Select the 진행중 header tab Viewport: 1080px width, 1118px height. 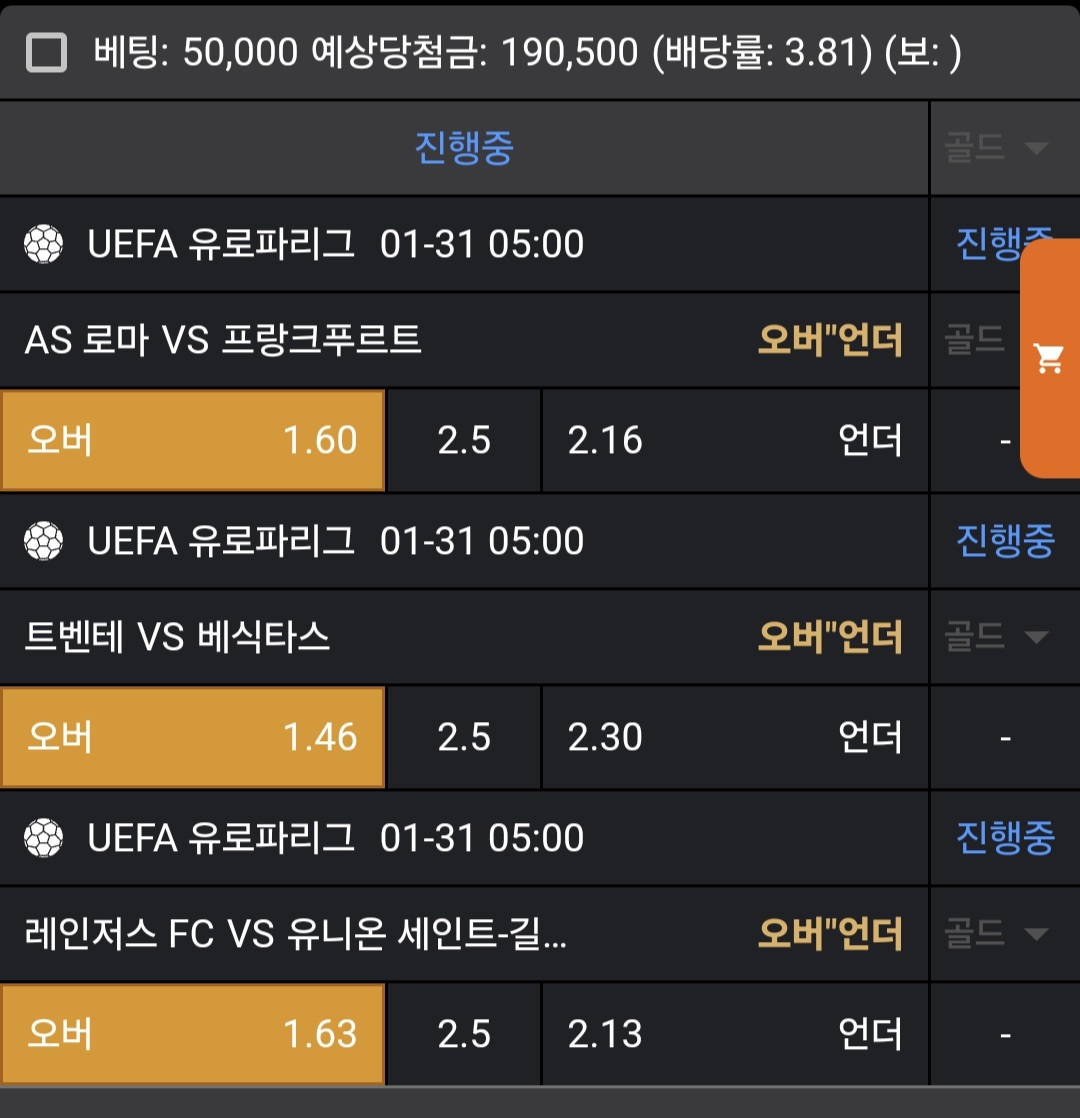pyautogui.click(x=464, y=148)
